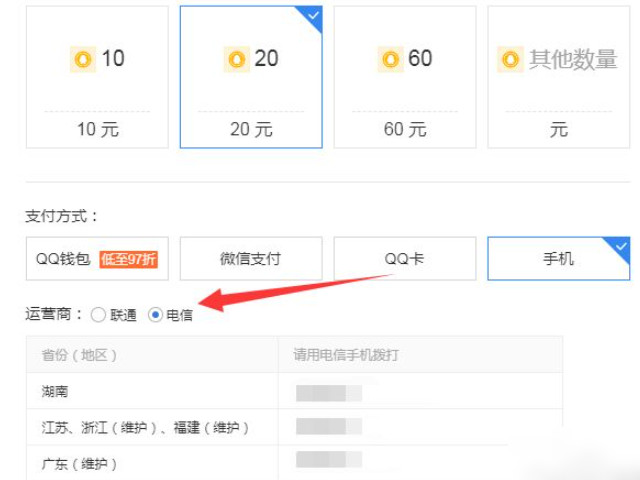Select the 10 coin package card
This screenshot has width=640, height=480.
coord(97,77)
